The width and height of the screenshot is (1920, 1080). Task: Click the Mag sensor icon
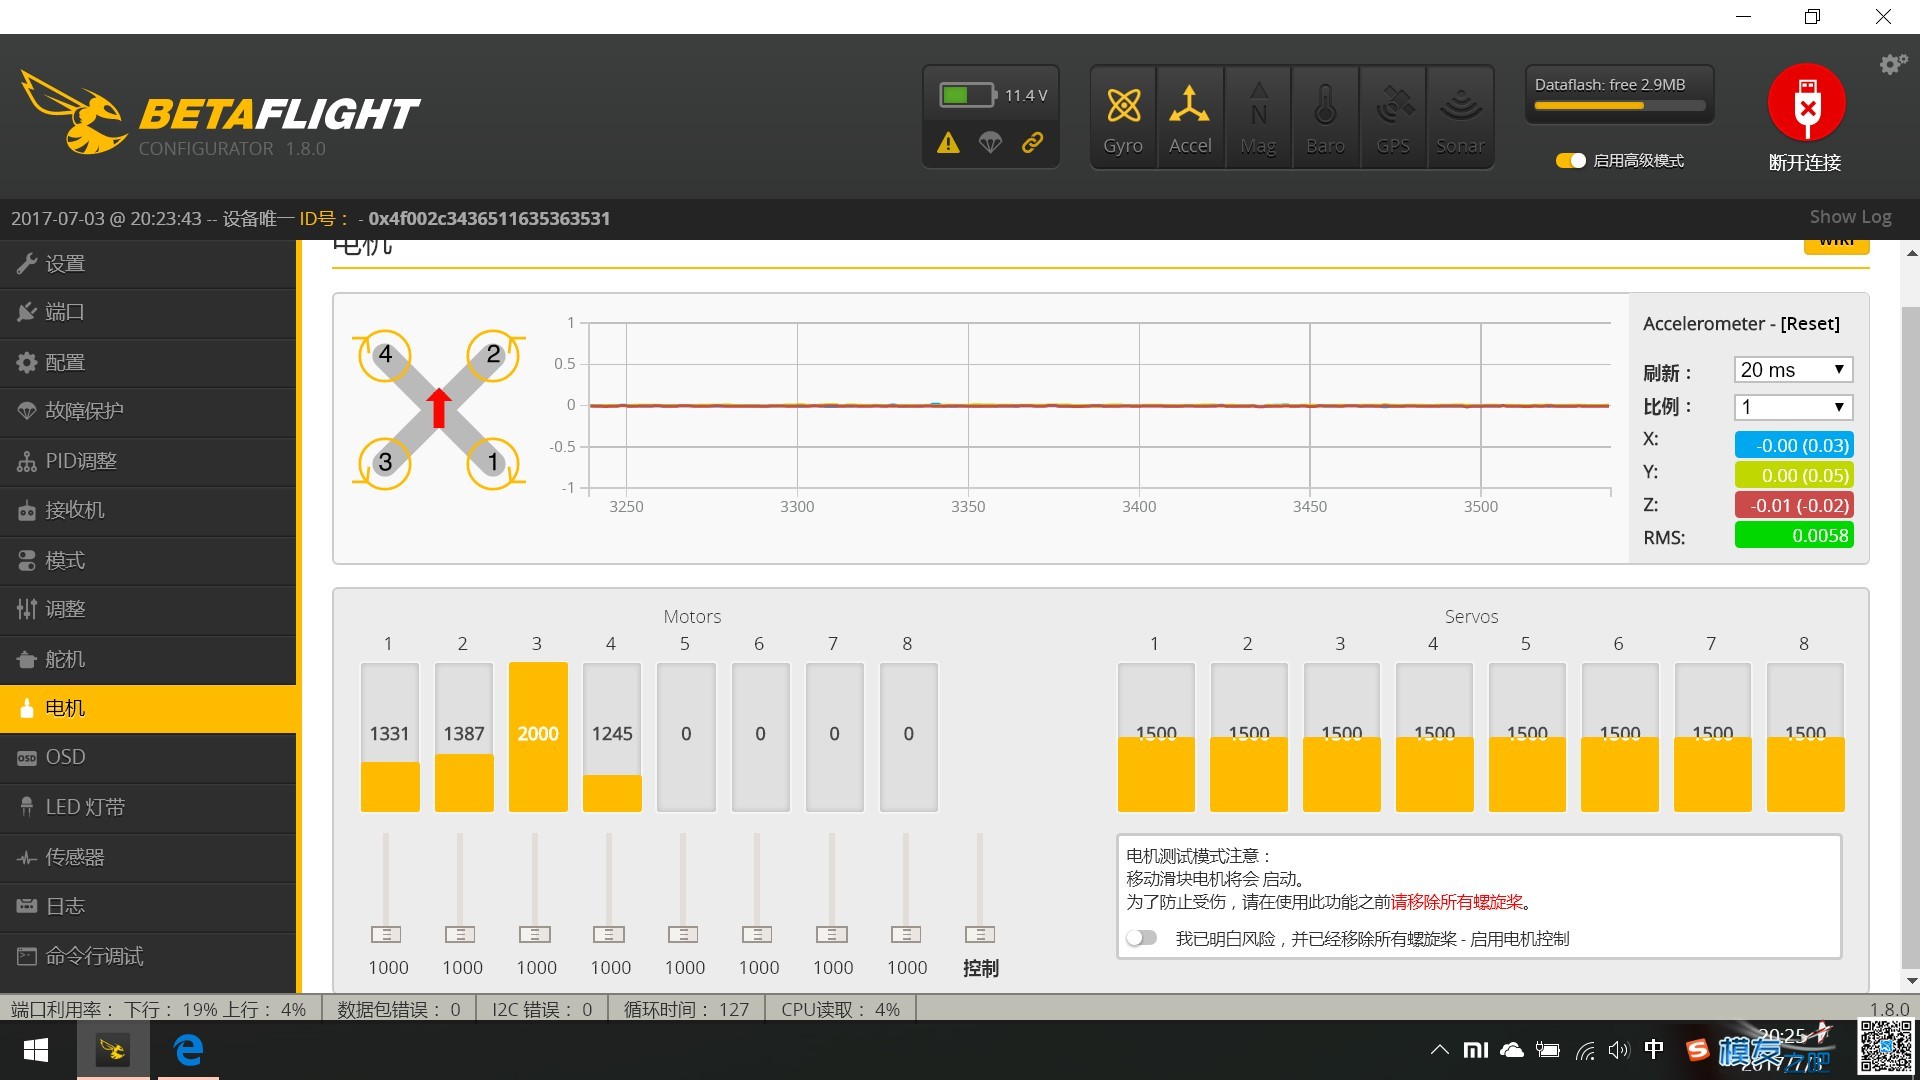tap(1258, 118)
